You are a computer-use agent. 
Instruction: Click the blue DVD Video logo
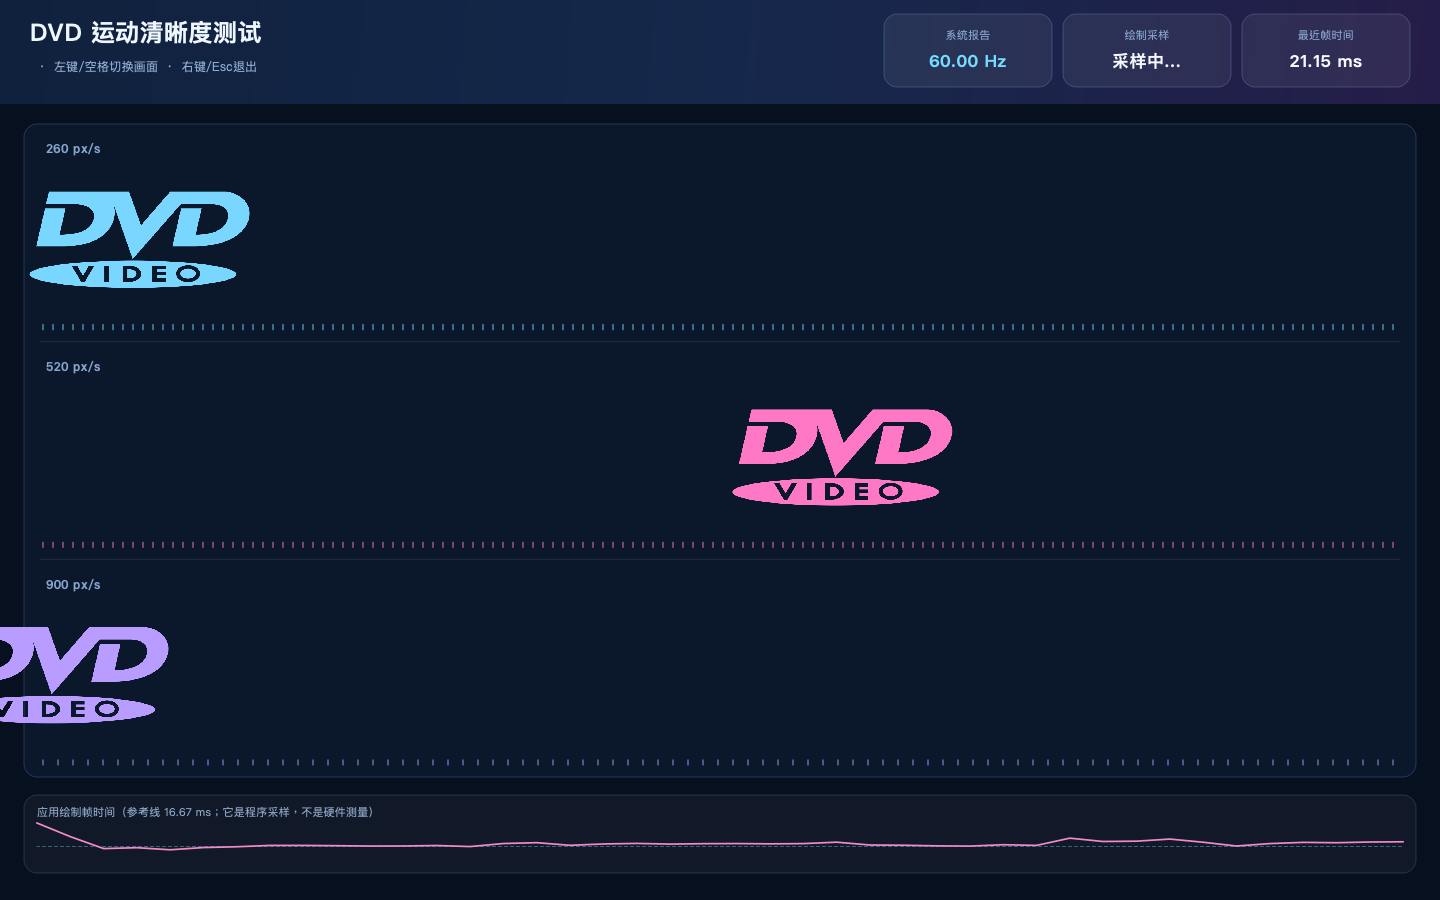[x=139, y=239]
